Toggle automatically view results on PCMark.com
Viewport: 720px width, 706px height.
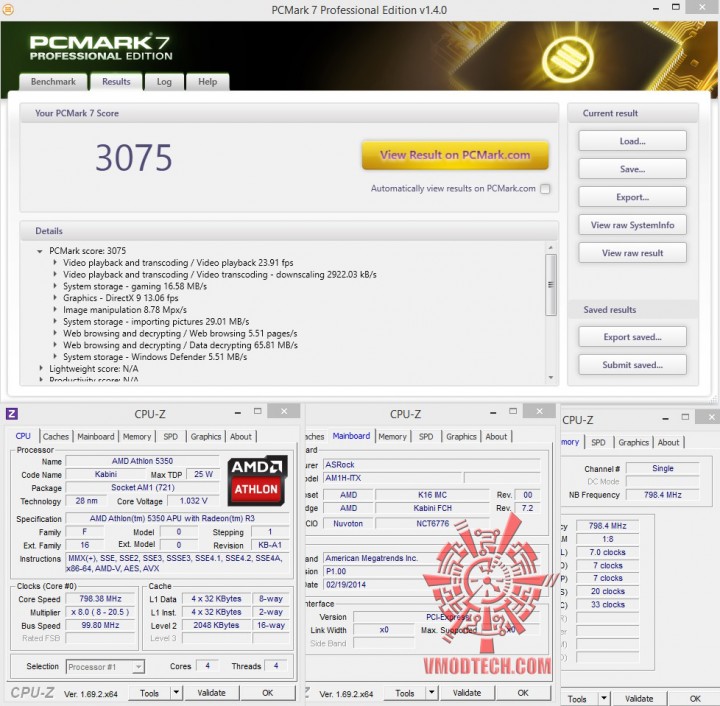point(545,189)
